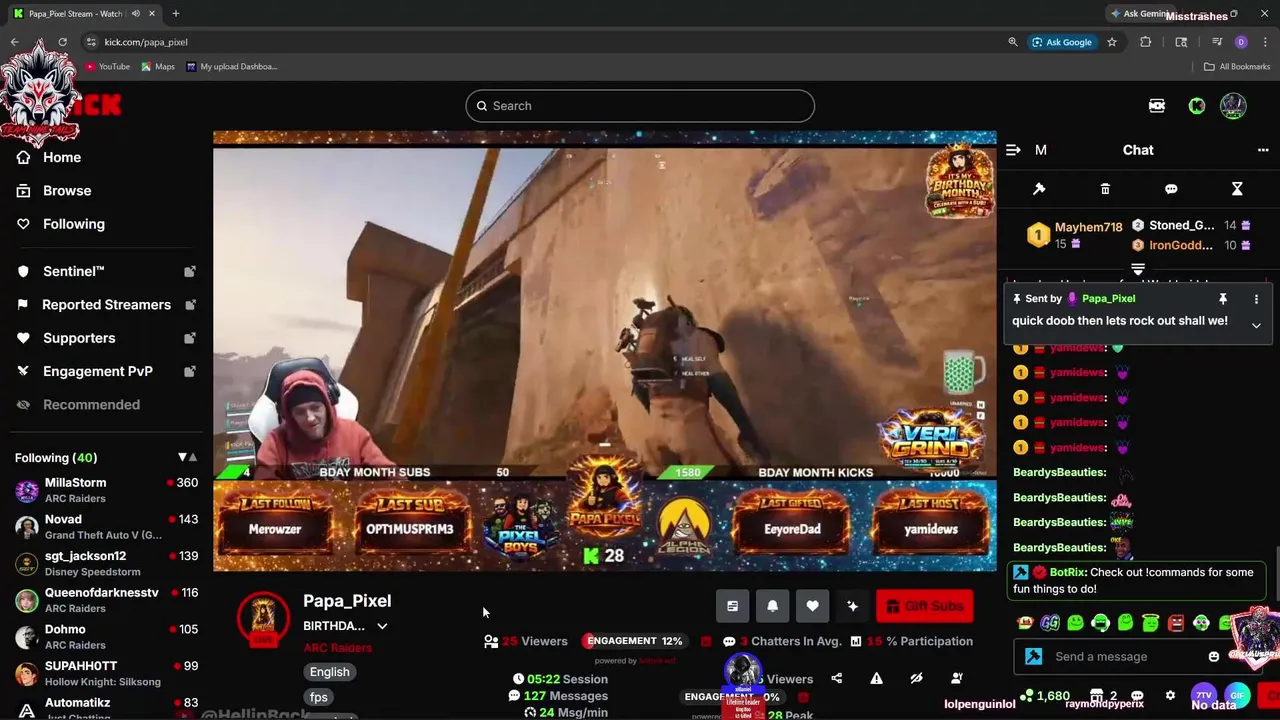Click the speech bubble icon in chat toolbar
This screenshot has height=720, width=1280.
coord(1171,189)
